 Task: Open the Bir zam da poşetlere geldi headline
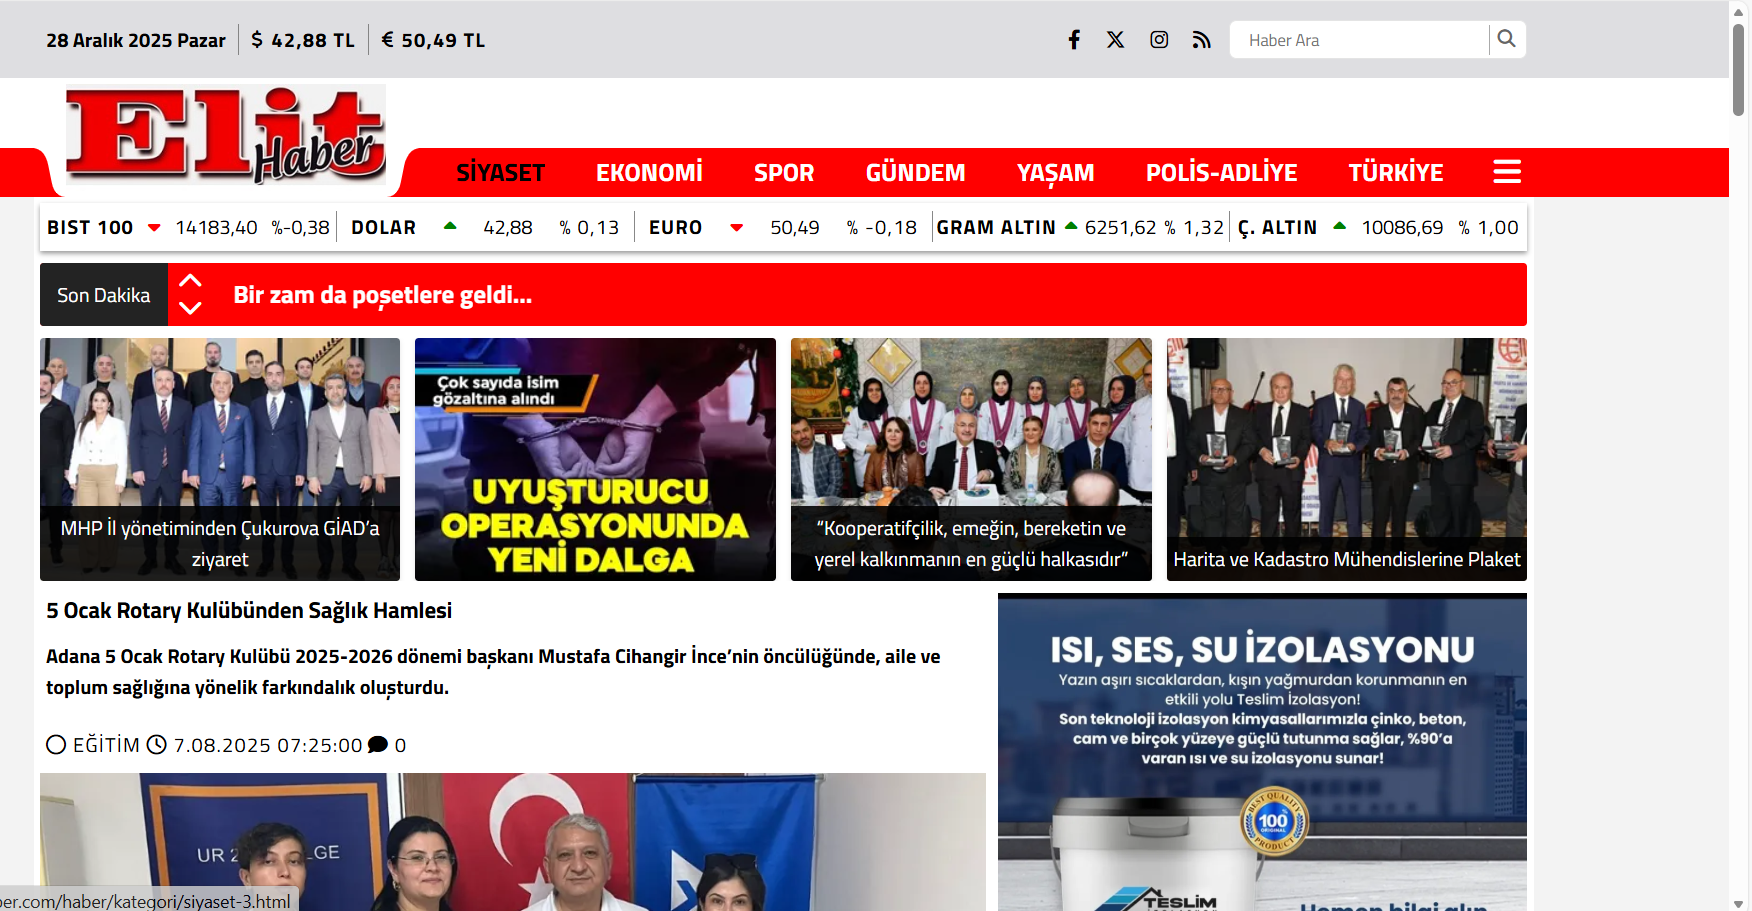(x=382, y=295)
